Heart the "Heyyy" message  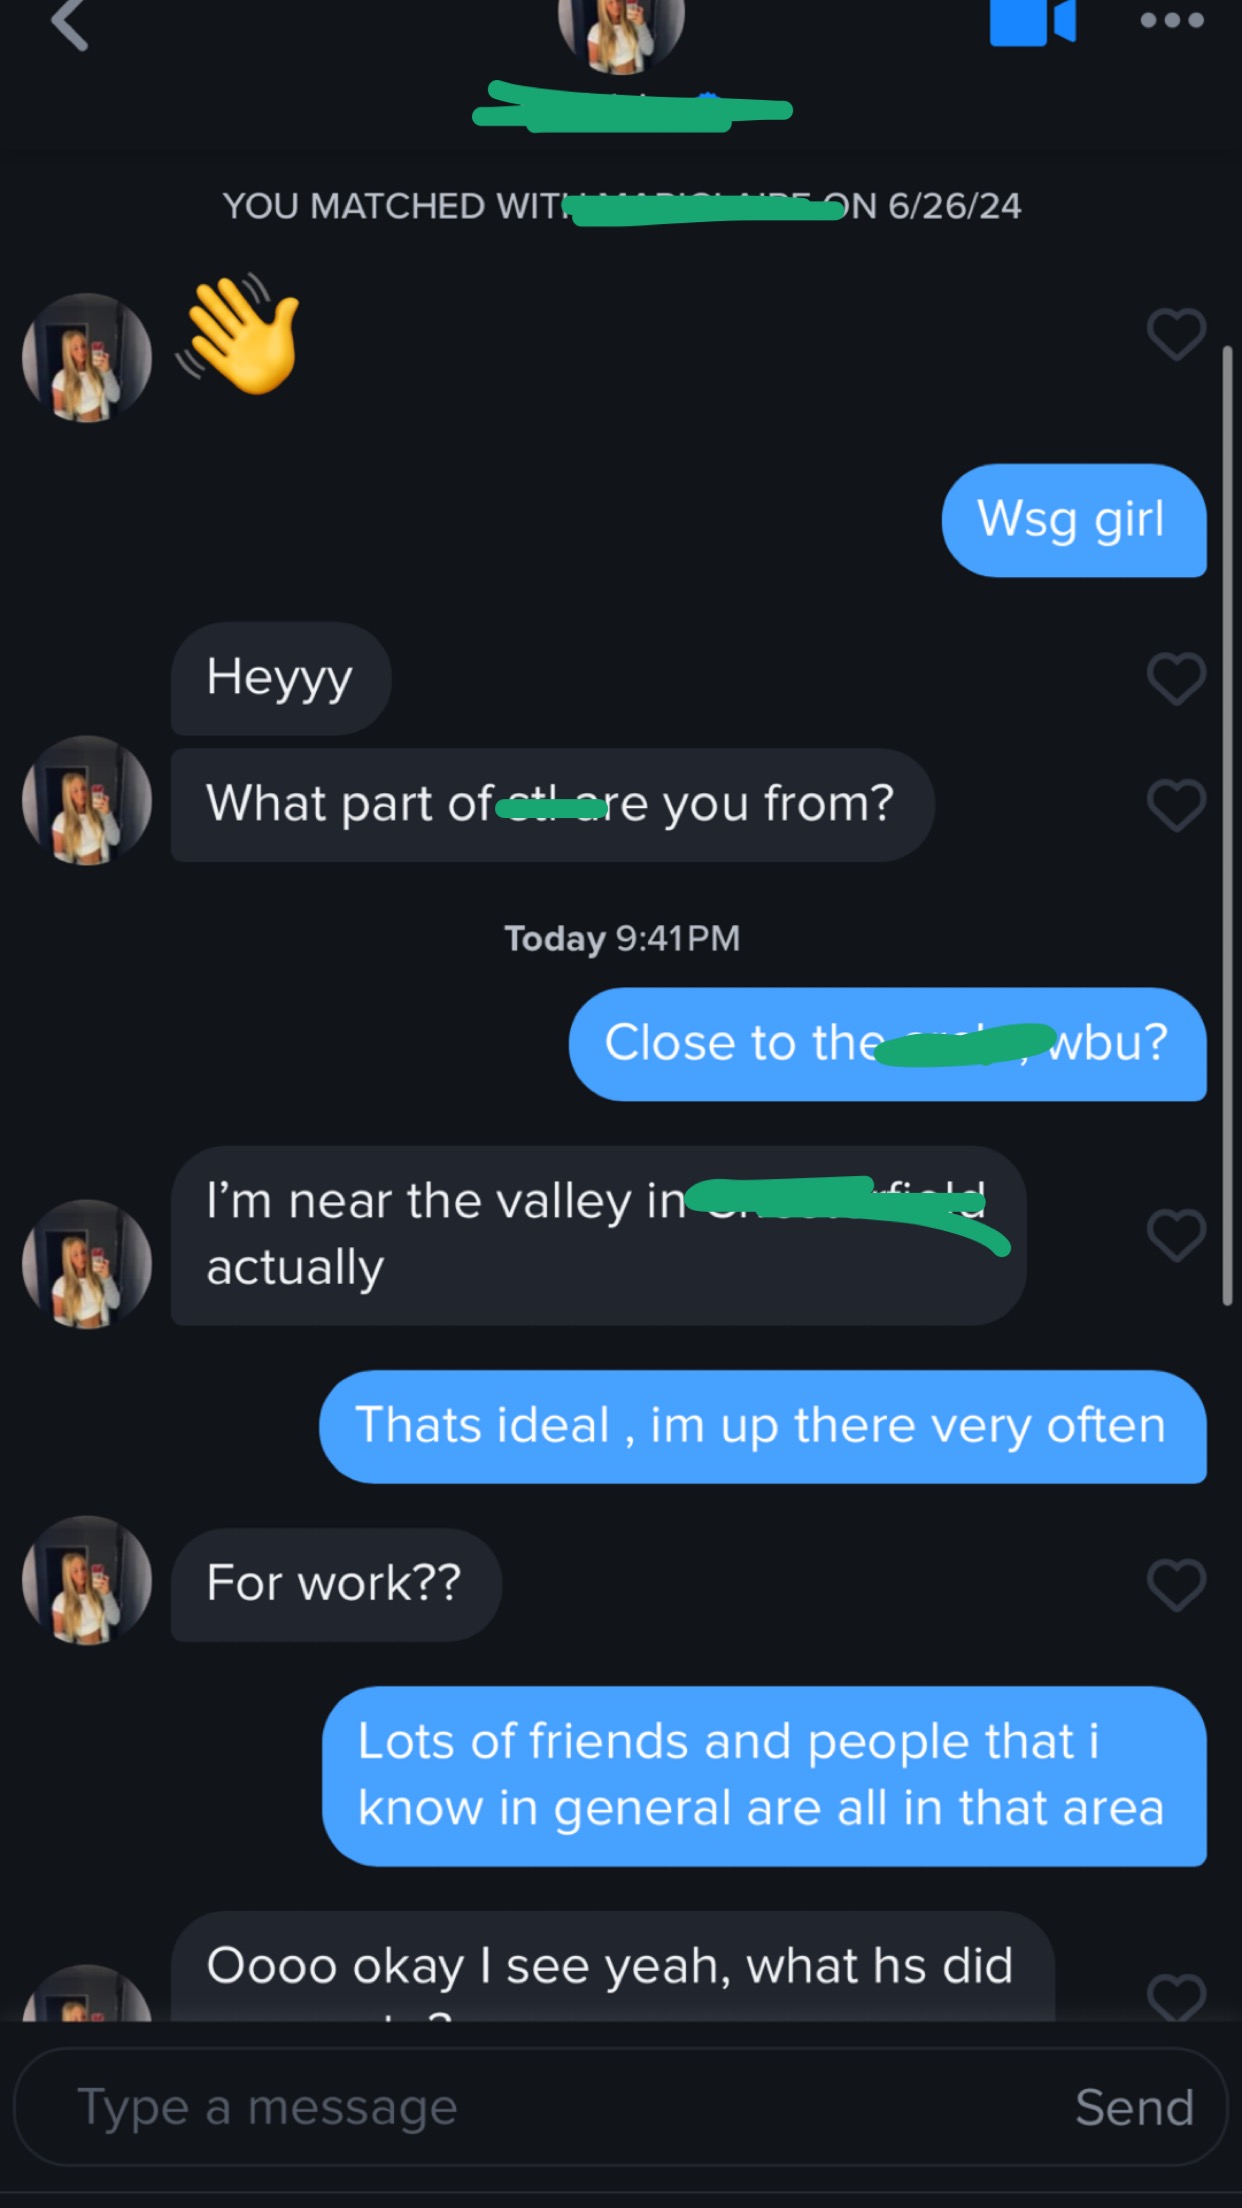[x=1176, y=678]
